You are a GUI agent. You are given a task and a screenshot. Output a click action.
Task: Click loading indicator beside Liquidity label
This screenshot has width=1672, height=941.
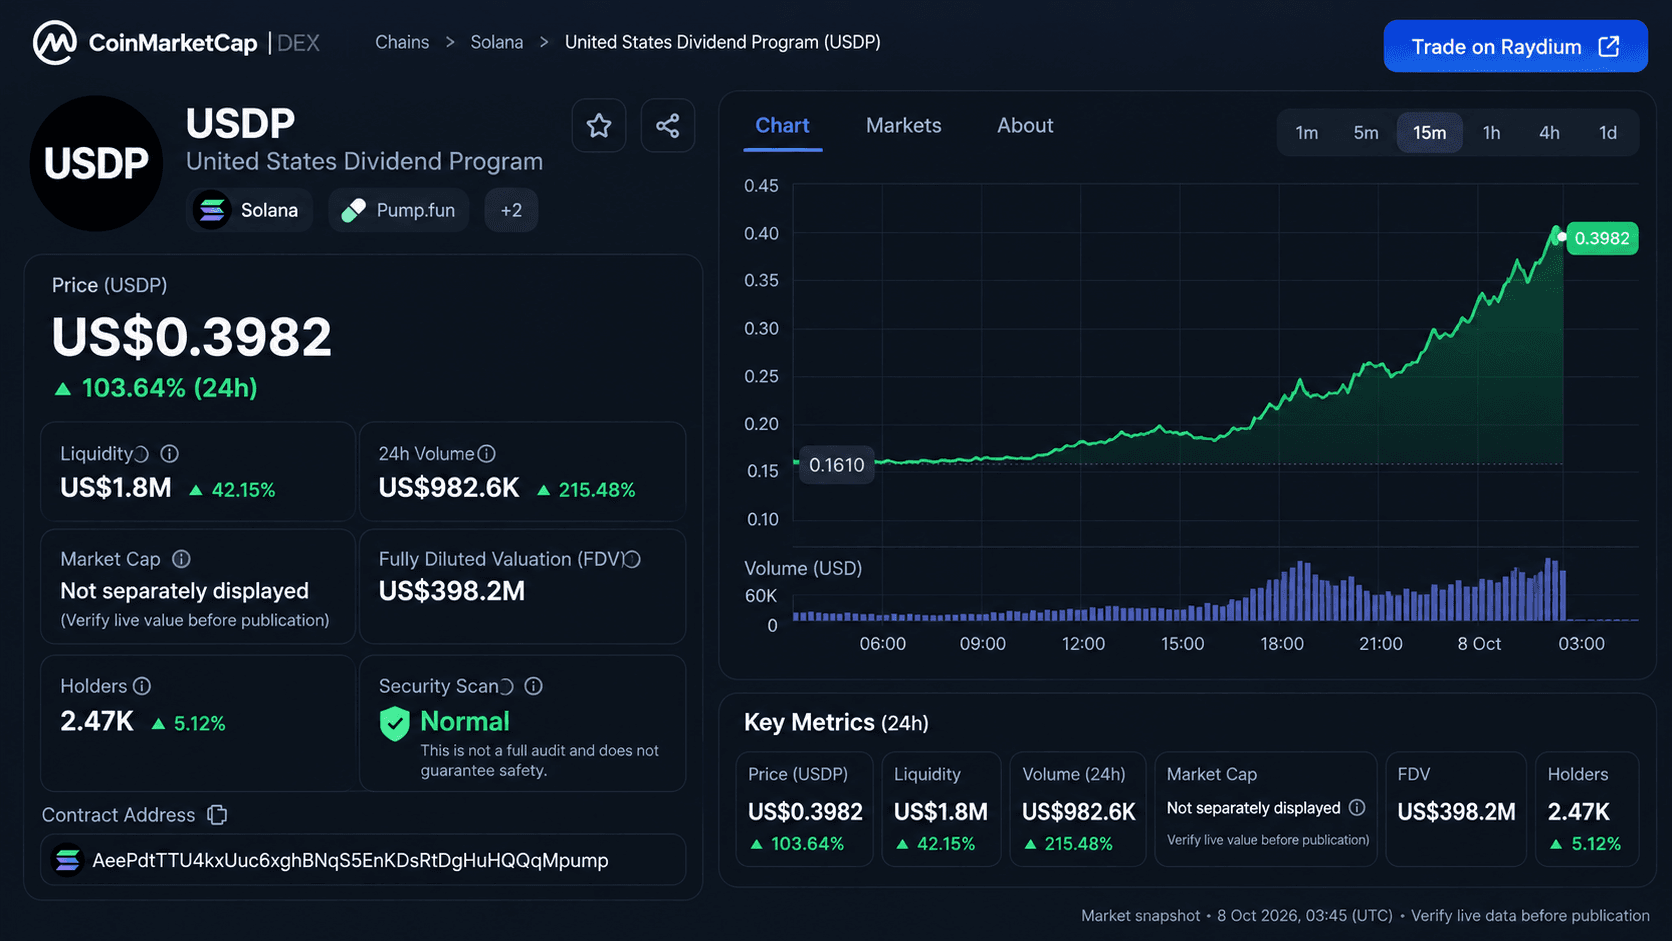point(142,454)
